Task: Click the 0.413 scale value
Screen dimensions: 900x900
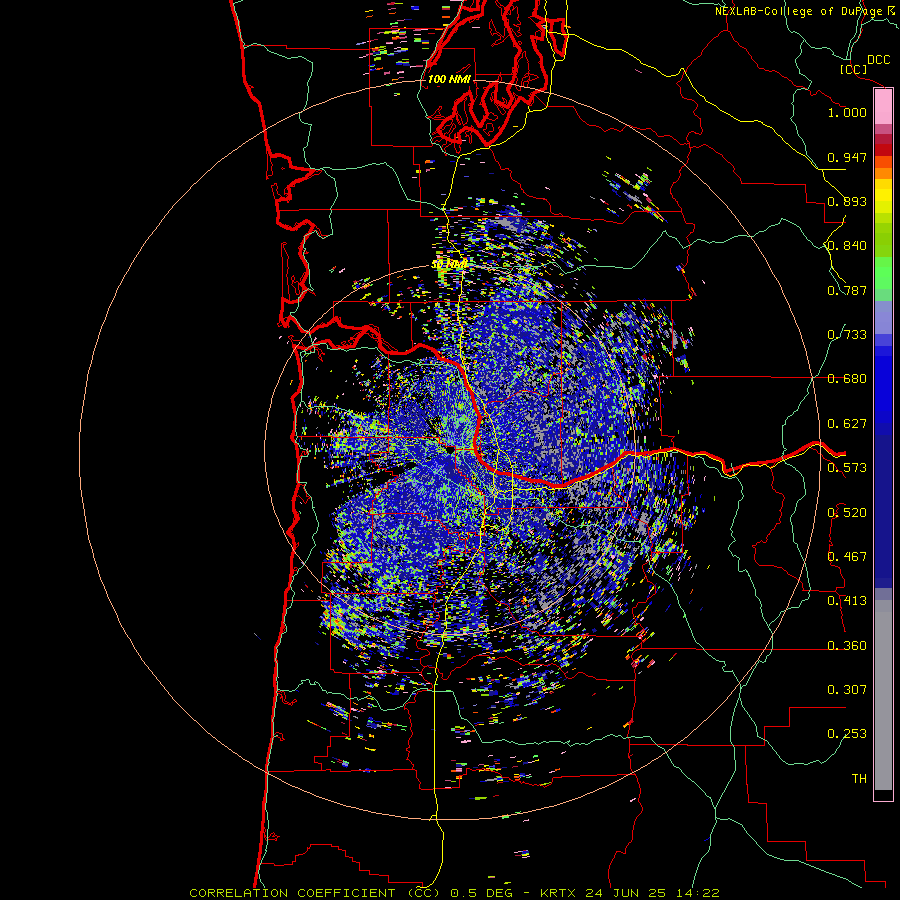Action: coord(847,601)
